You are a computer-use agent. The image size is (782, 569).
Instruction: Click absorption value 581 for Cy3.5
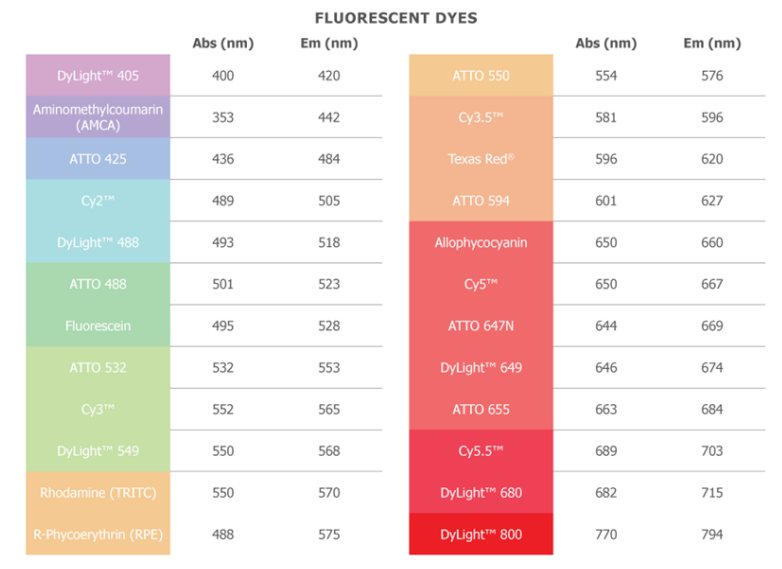click(606, 117)
